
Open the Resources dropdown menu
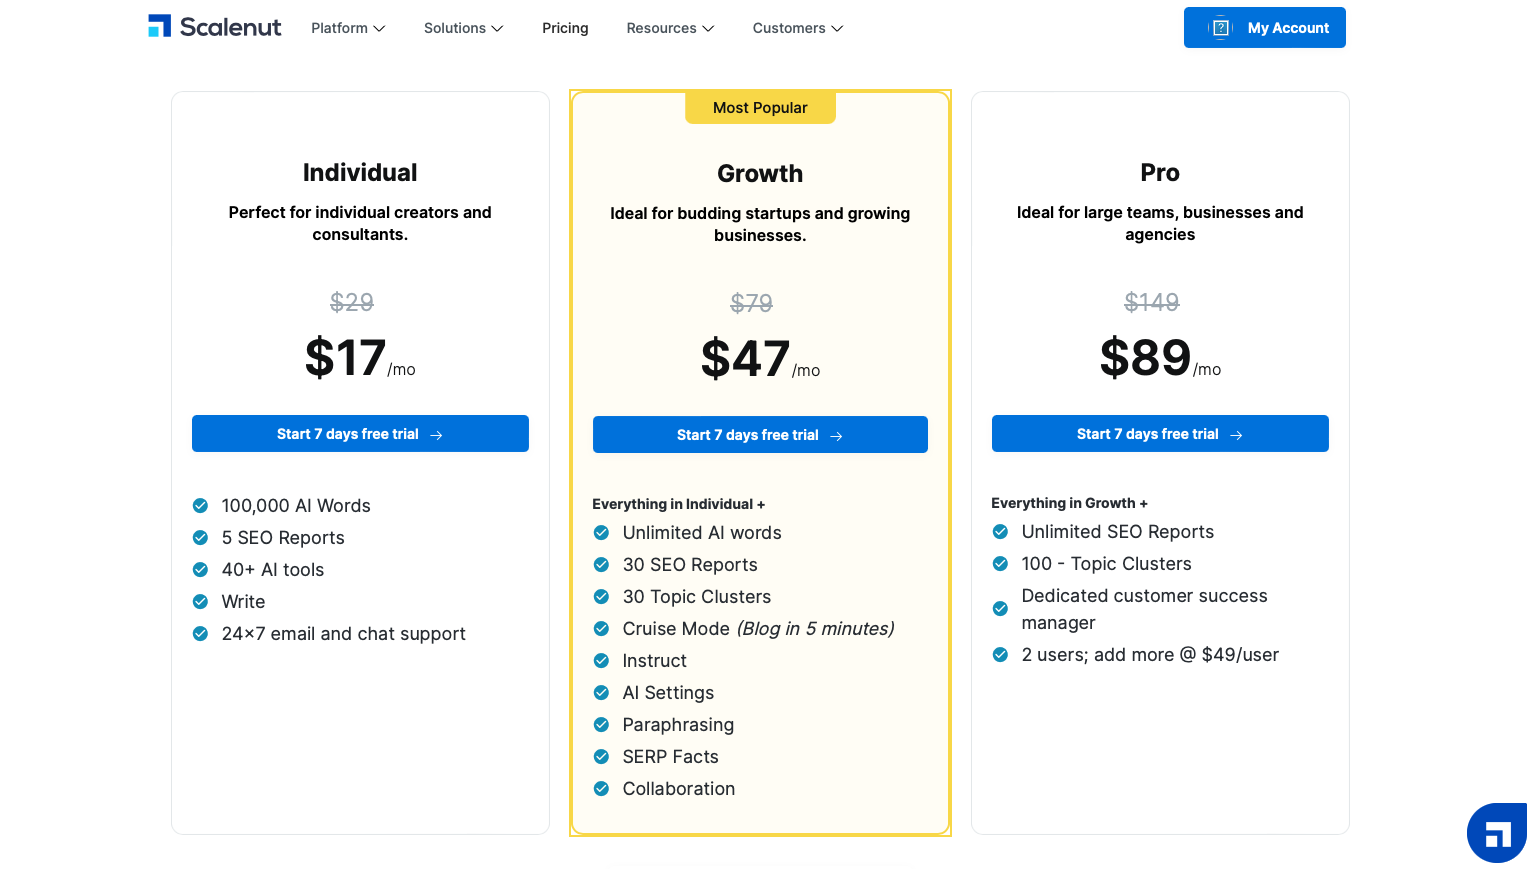click(x=670, y=28)
